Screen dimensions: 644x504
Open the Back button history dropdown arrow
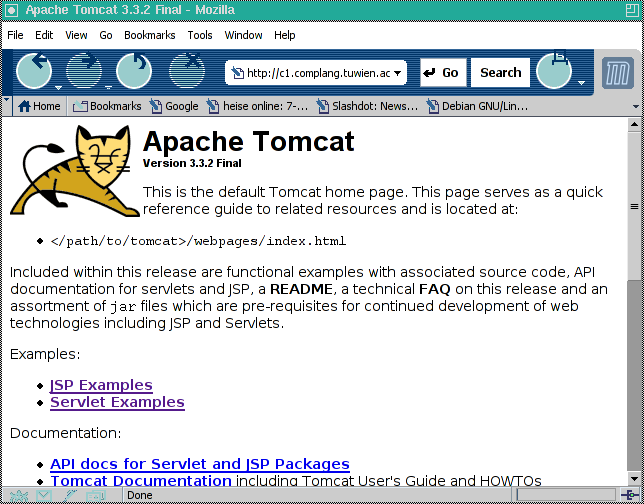click(x=58, y=87)
